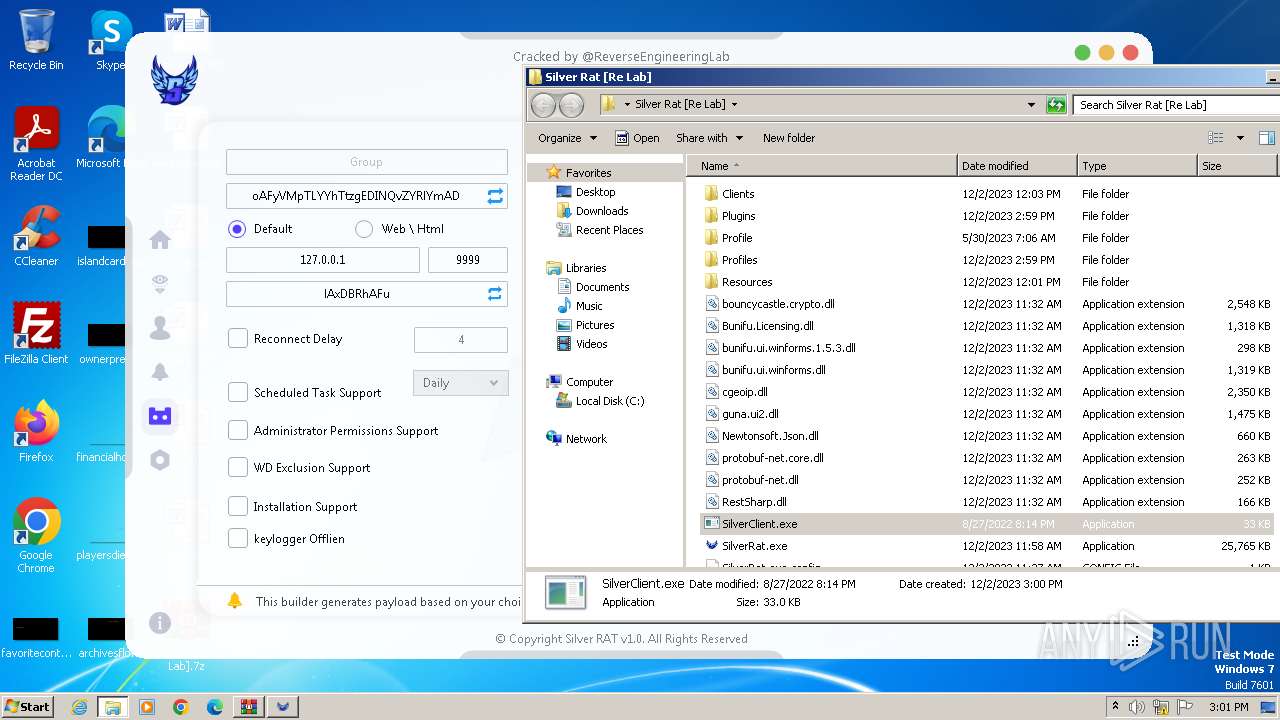Screen dimensions: 1280x720
Task: Select Downloads in the navigation pane
Action: click(x=602, y=211)
